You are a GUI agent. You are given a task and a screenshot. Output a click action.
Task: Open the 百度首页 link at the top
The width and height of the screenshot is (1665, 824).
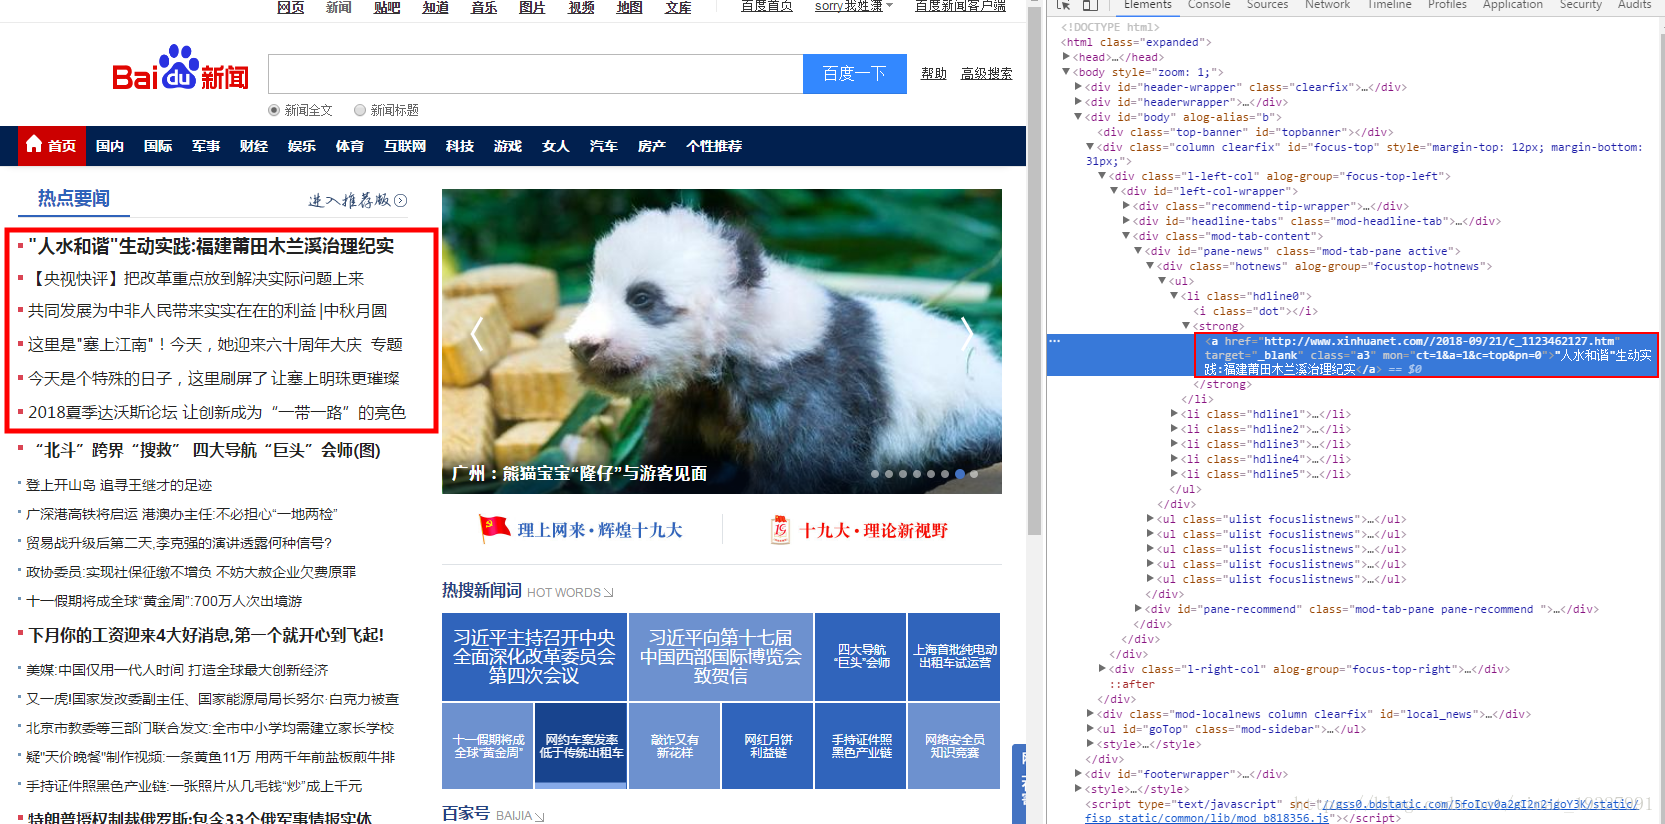767,6
